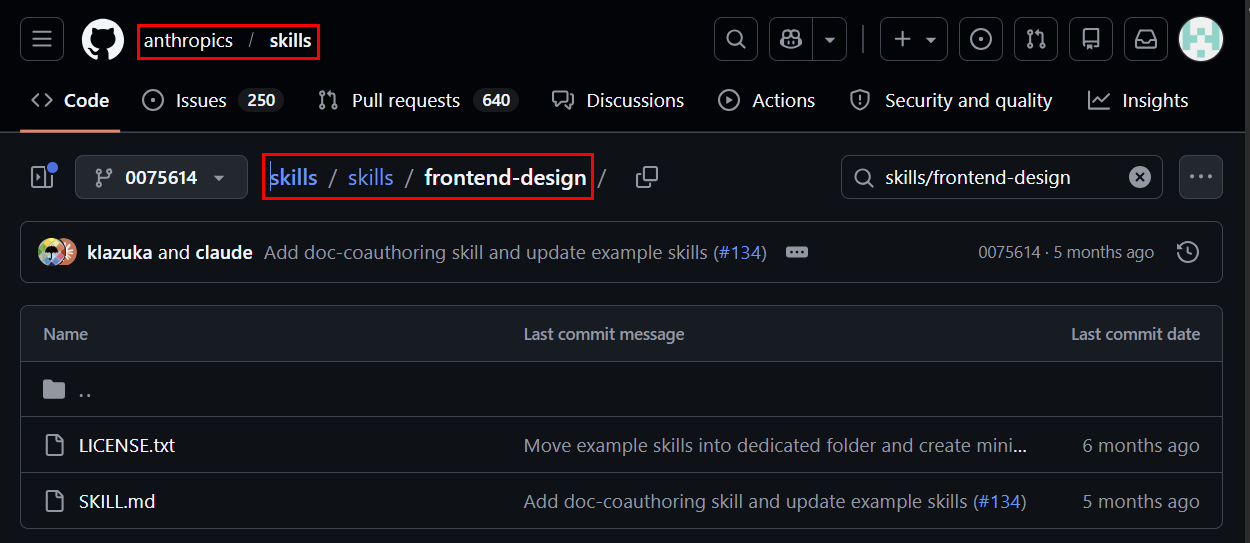Click the parent directory folder icon

[x=54, y=389]
